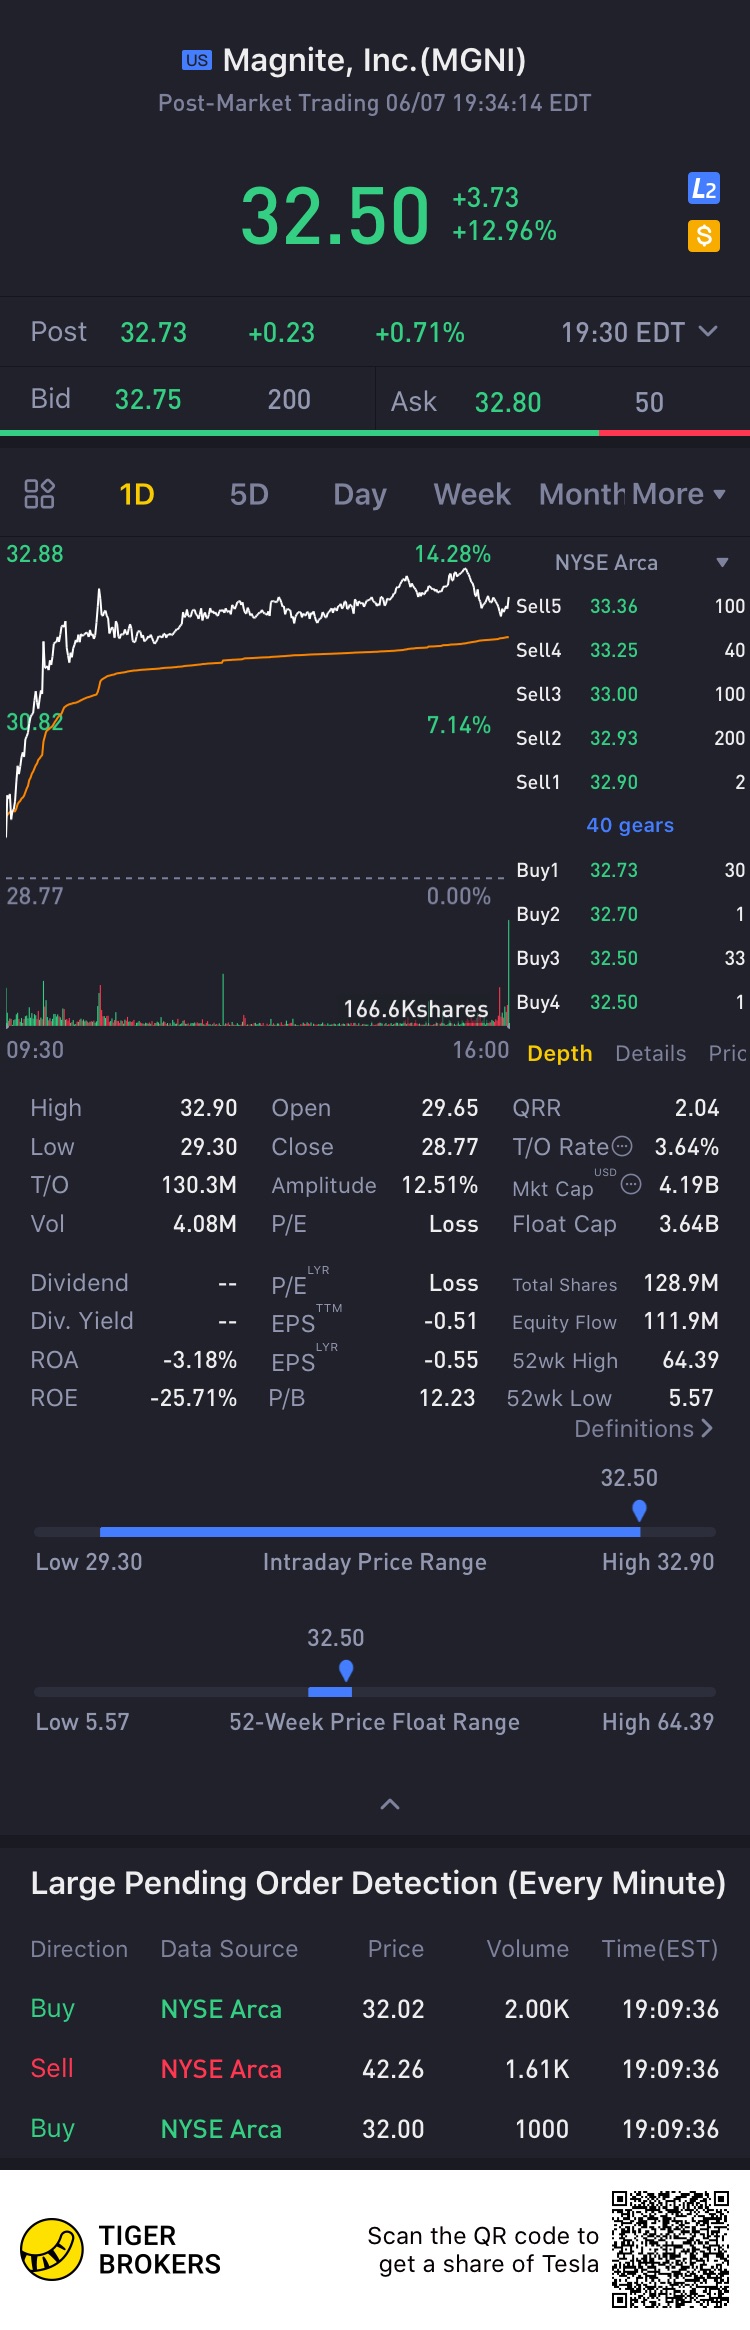
Task: Tap the P/B value 12.23
Action: tap(447, 1398)
